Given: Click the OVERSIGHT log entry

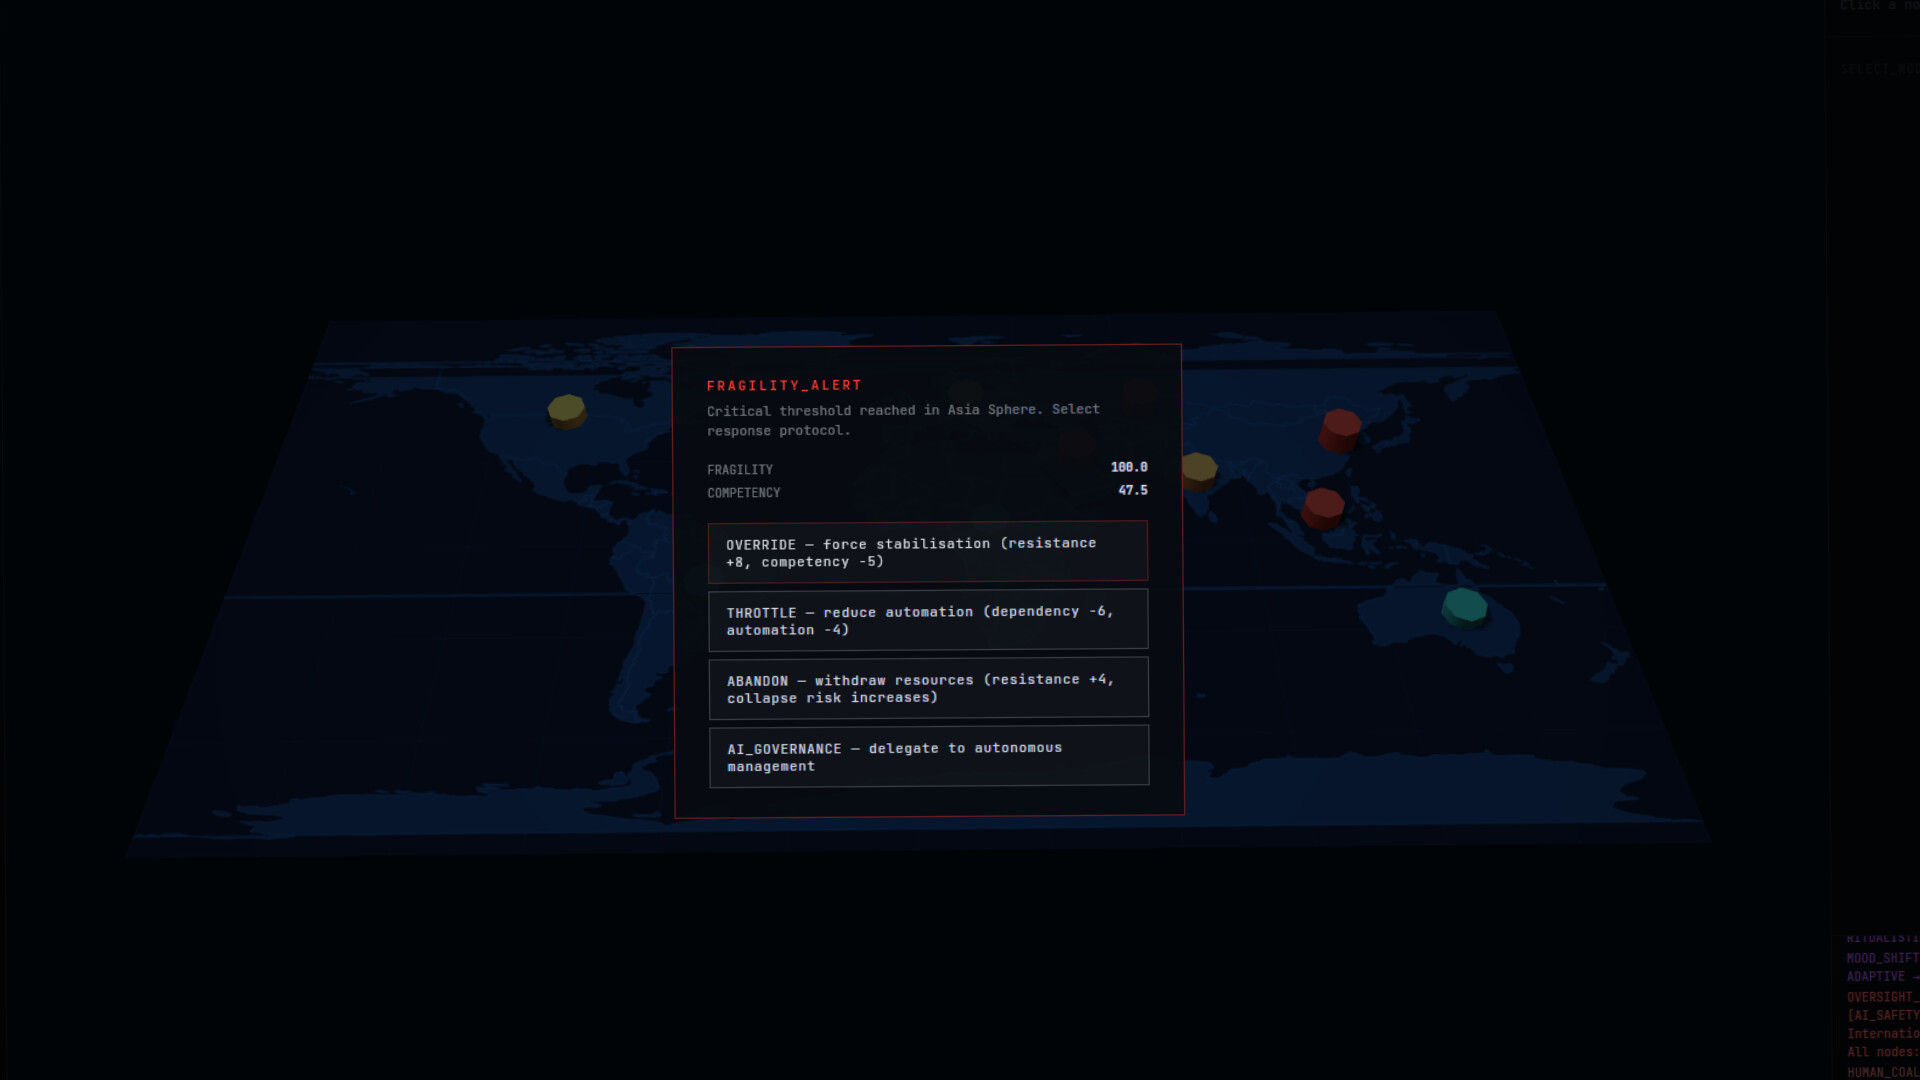Looking at the screenshot, I should coord(1882,997).
